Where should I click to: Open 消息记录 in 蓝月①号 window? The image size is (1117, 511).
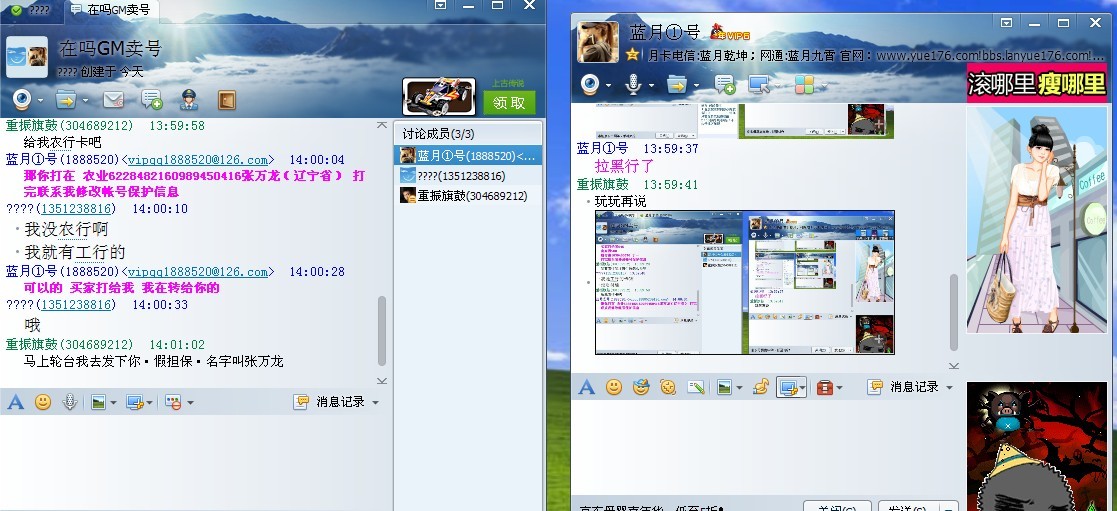click(x=904, y=387)
